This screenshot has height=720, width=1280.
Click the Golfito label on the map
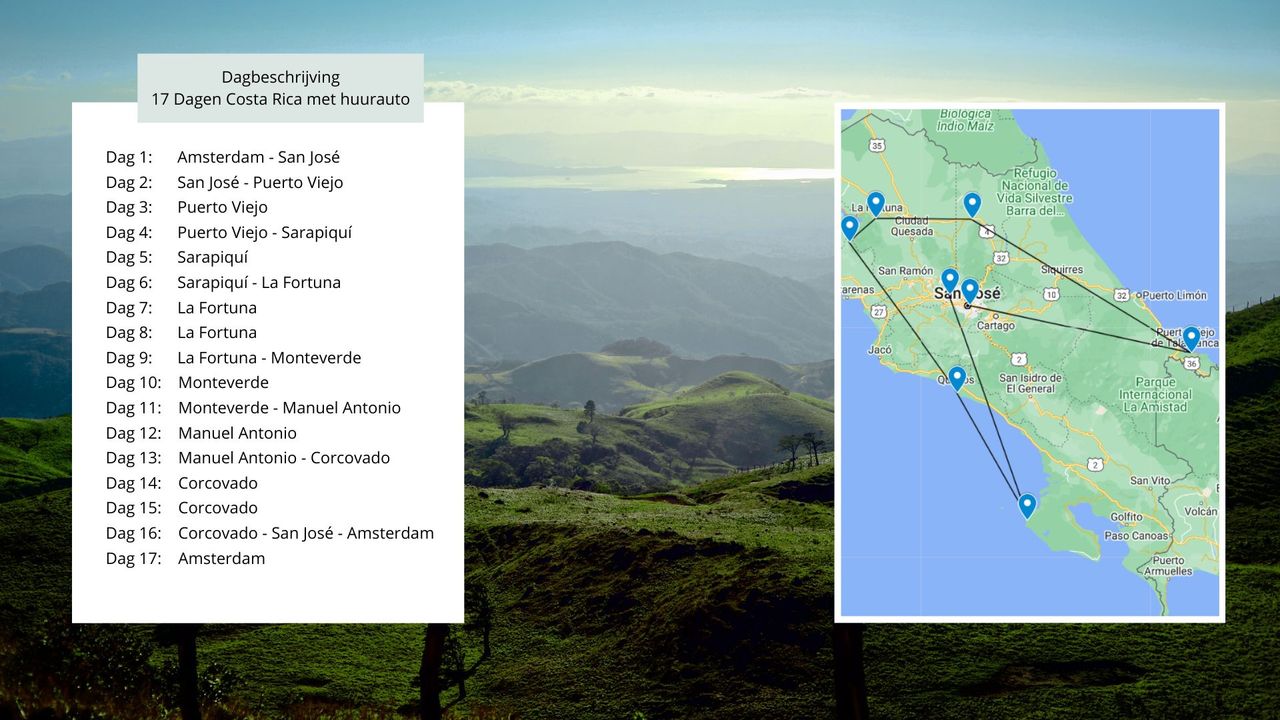(1126, 517)
